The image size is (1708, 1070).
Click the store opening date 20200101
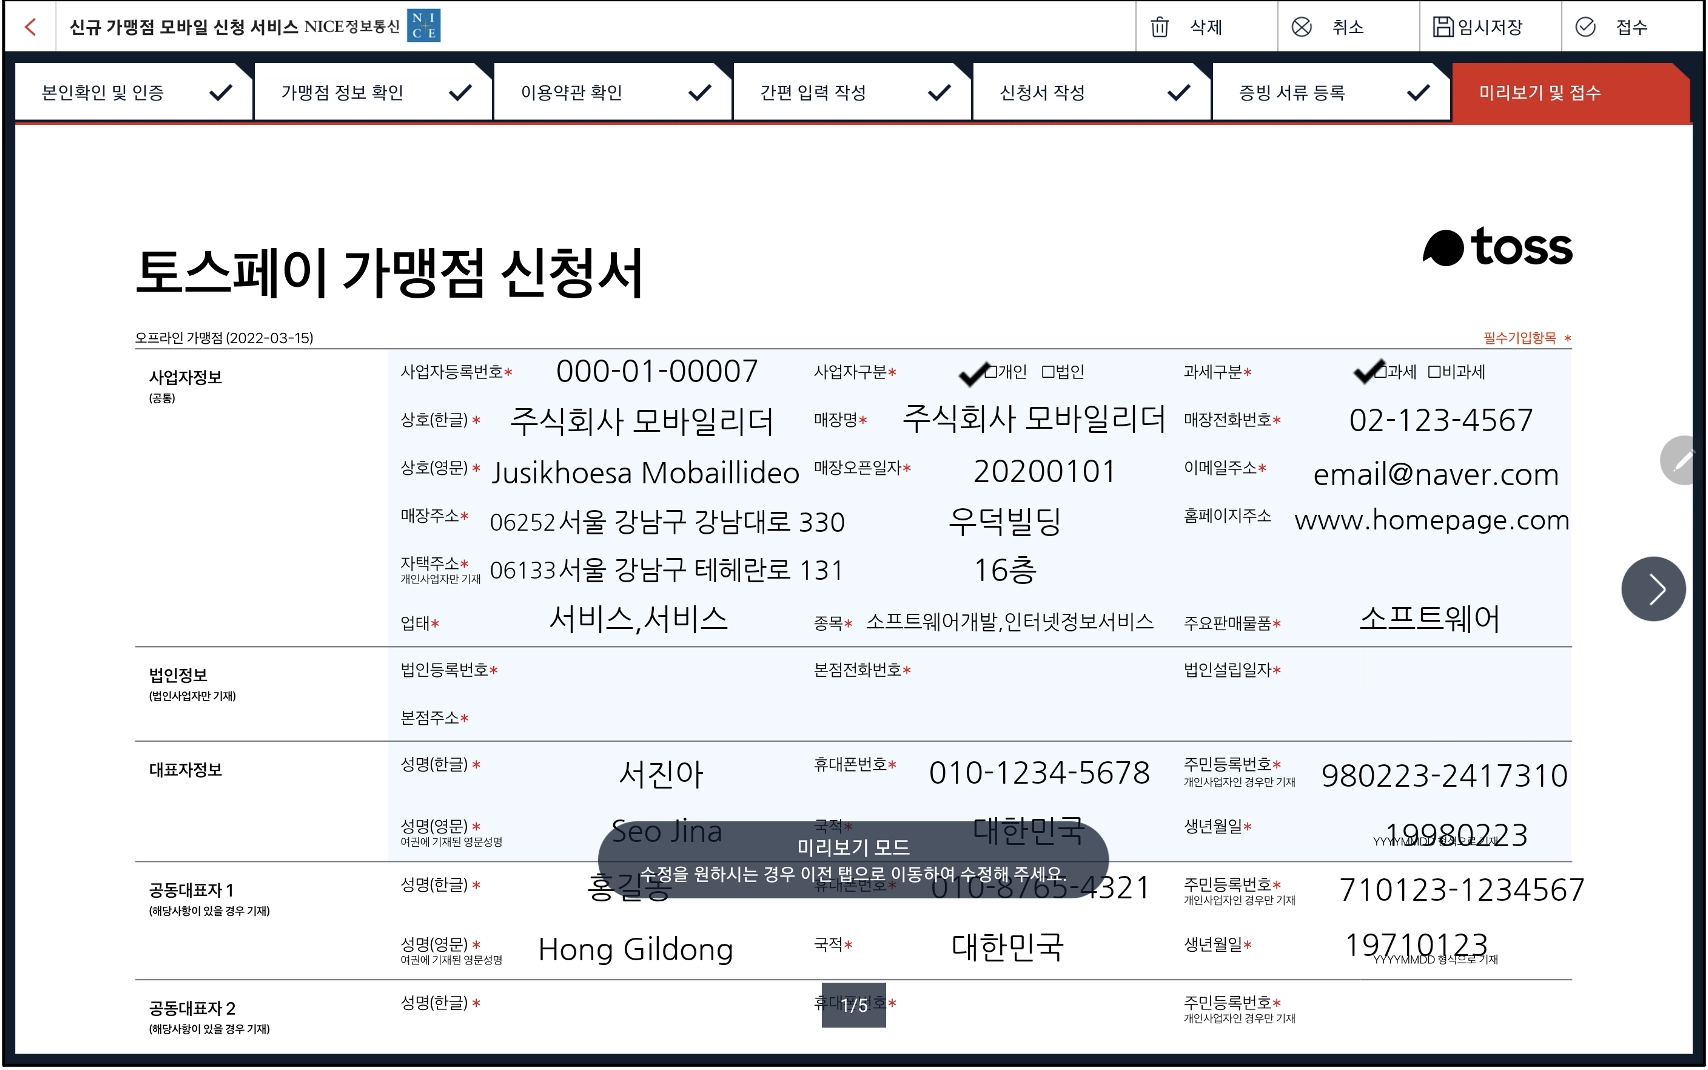pyautogui.click(x=1045, y=471)
